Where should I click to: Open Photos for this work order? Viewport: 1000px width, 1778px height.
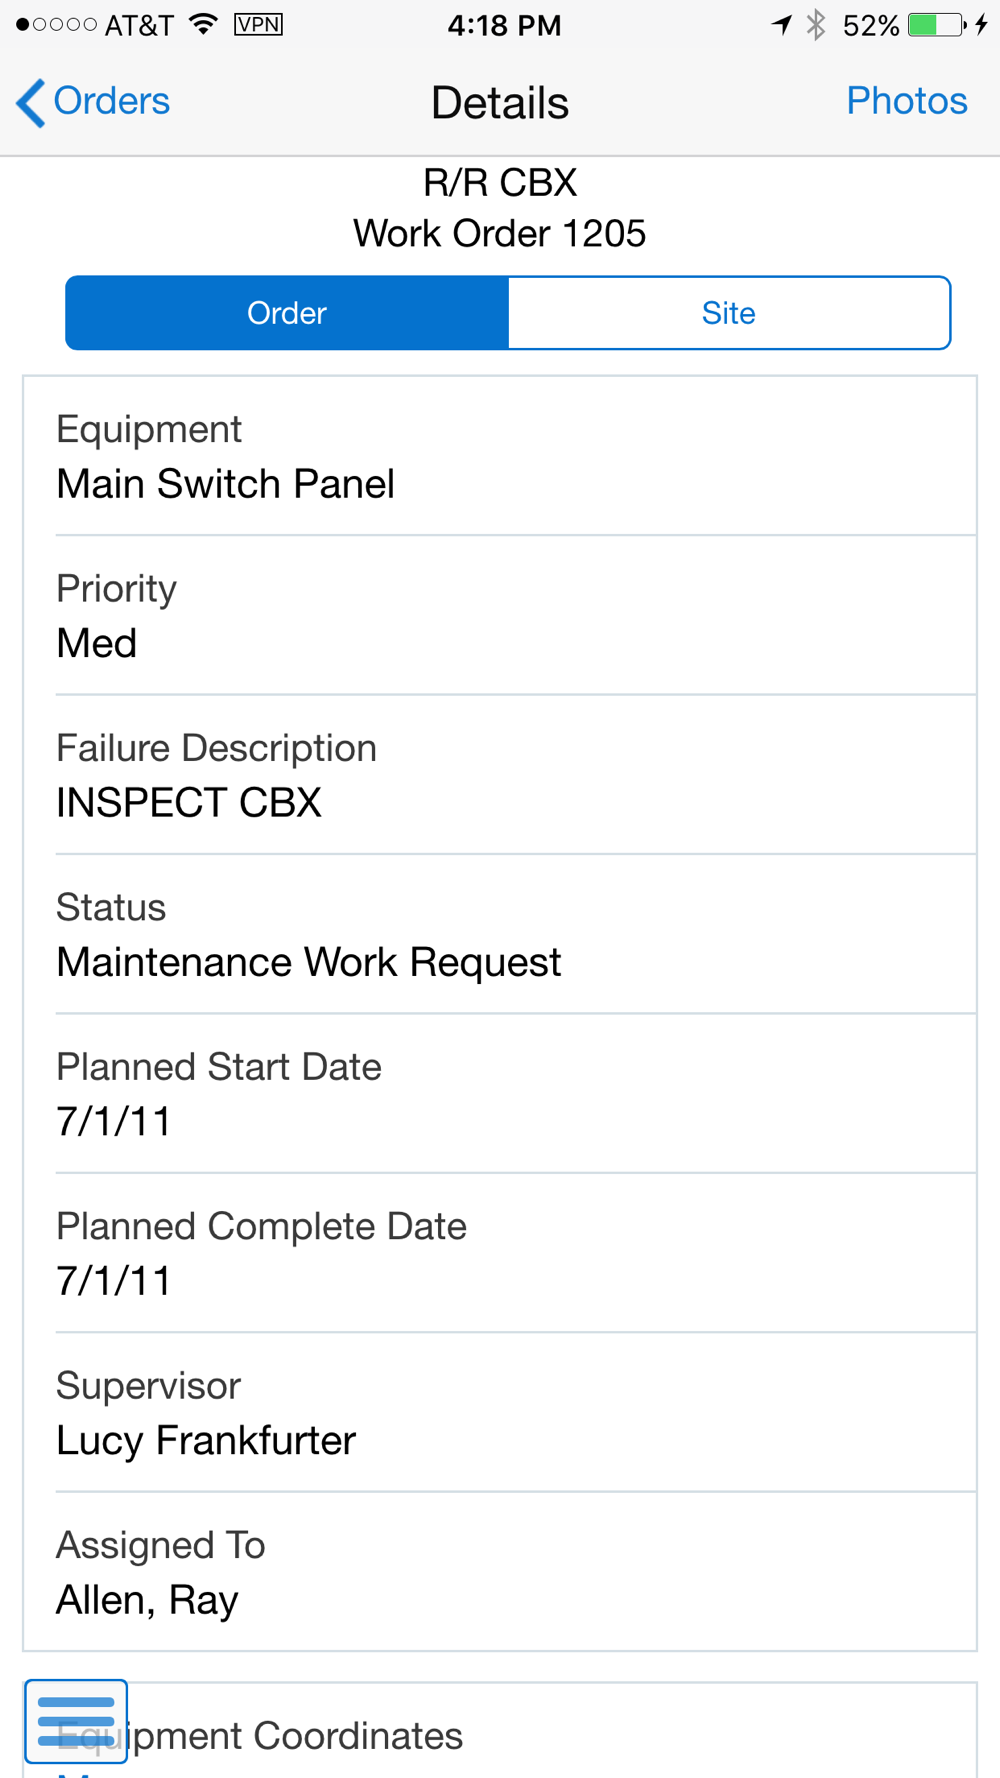click(x=906, y=101)
